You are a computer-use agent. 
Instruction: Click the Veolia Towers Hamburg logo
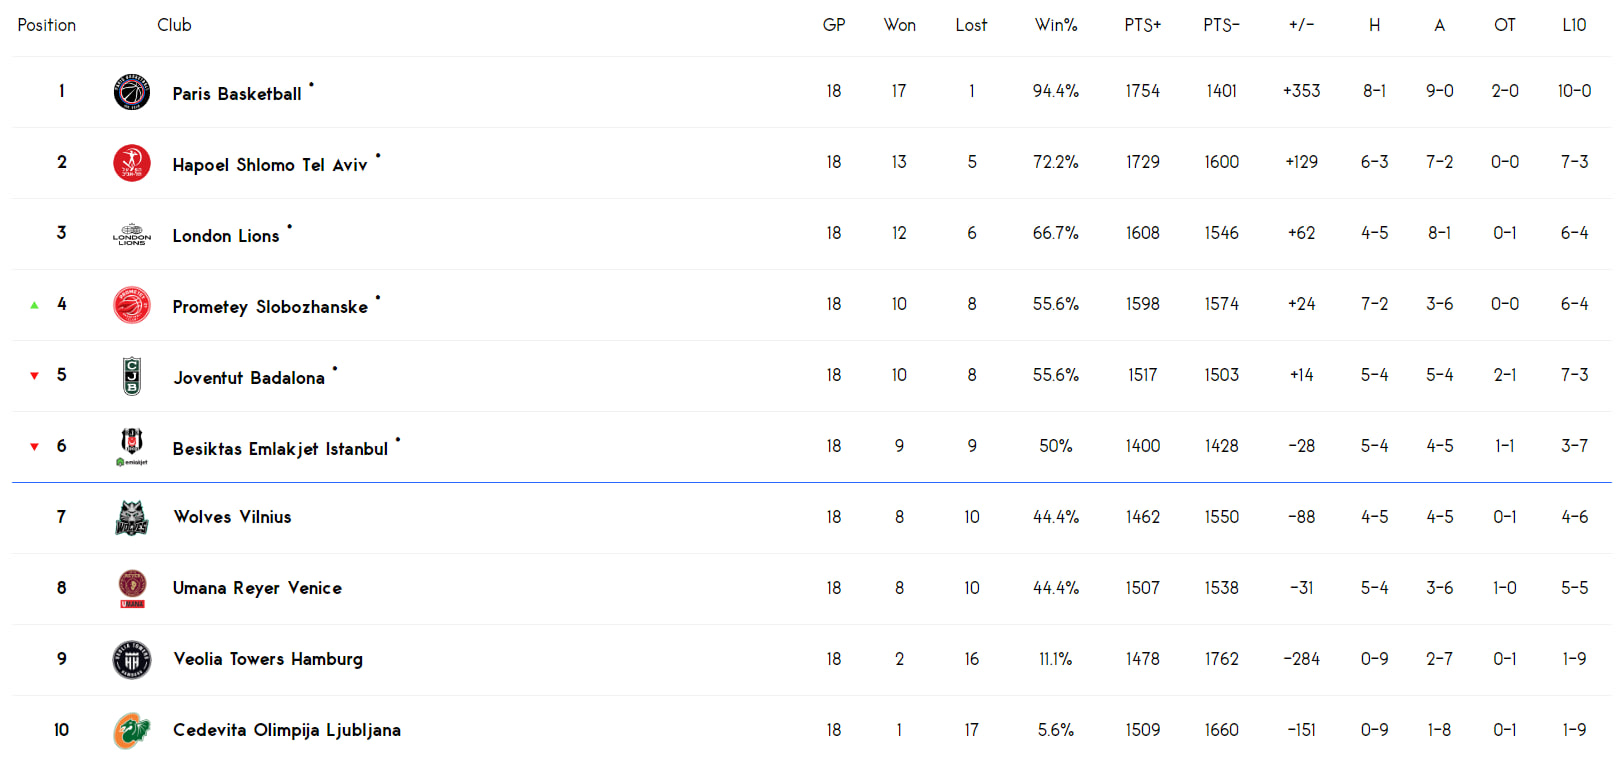tap(132, 660)
